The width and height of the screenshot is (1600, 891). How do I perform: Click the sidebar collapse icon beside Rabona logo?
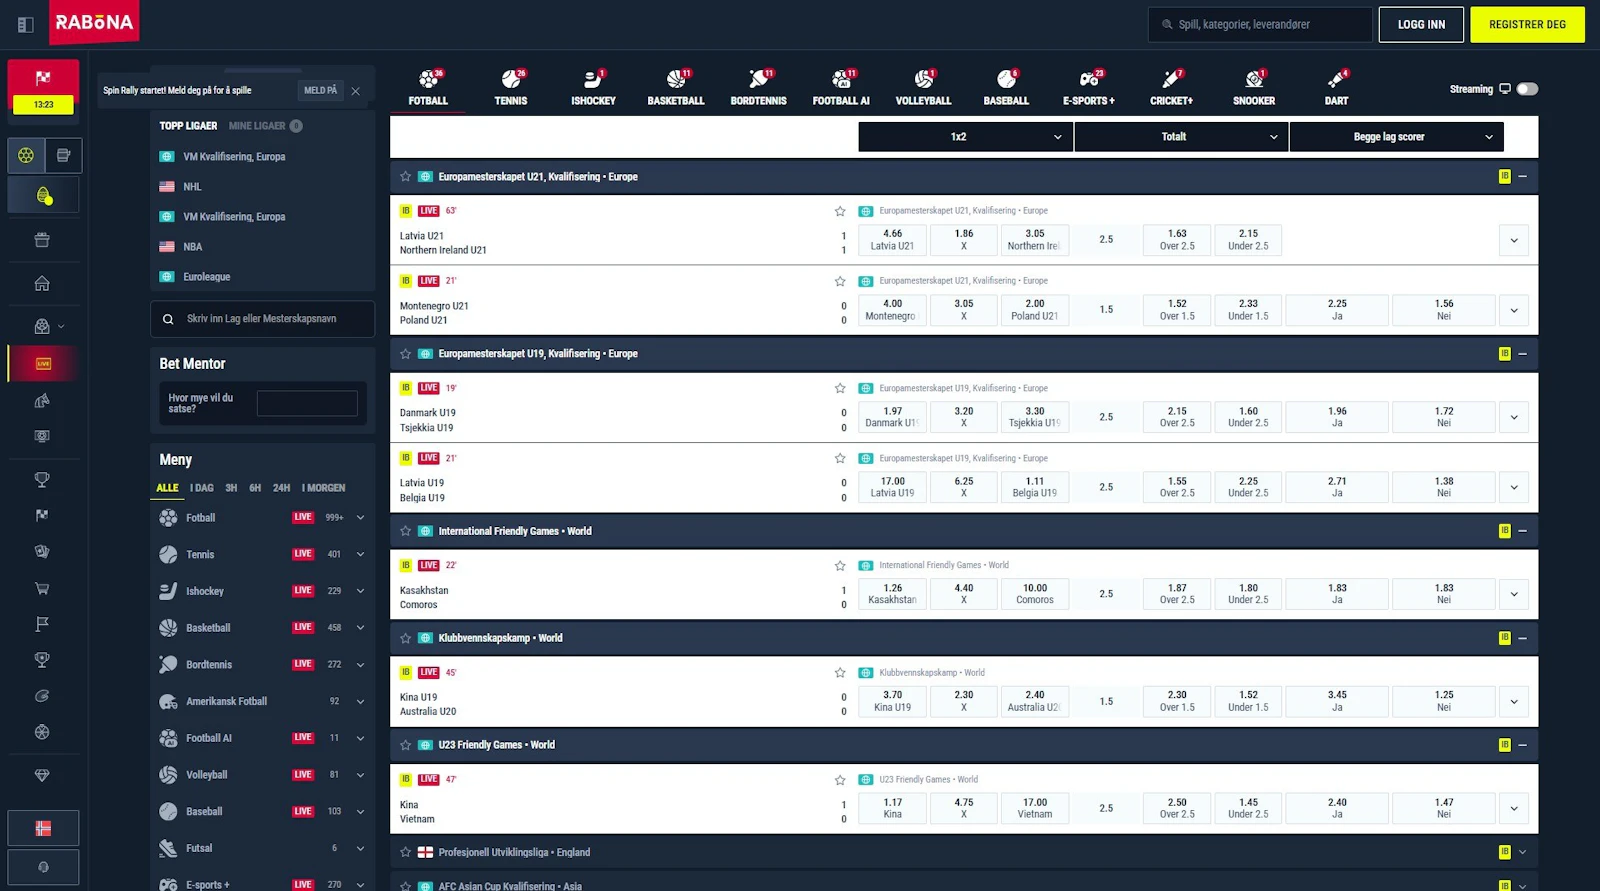point(26,24)
